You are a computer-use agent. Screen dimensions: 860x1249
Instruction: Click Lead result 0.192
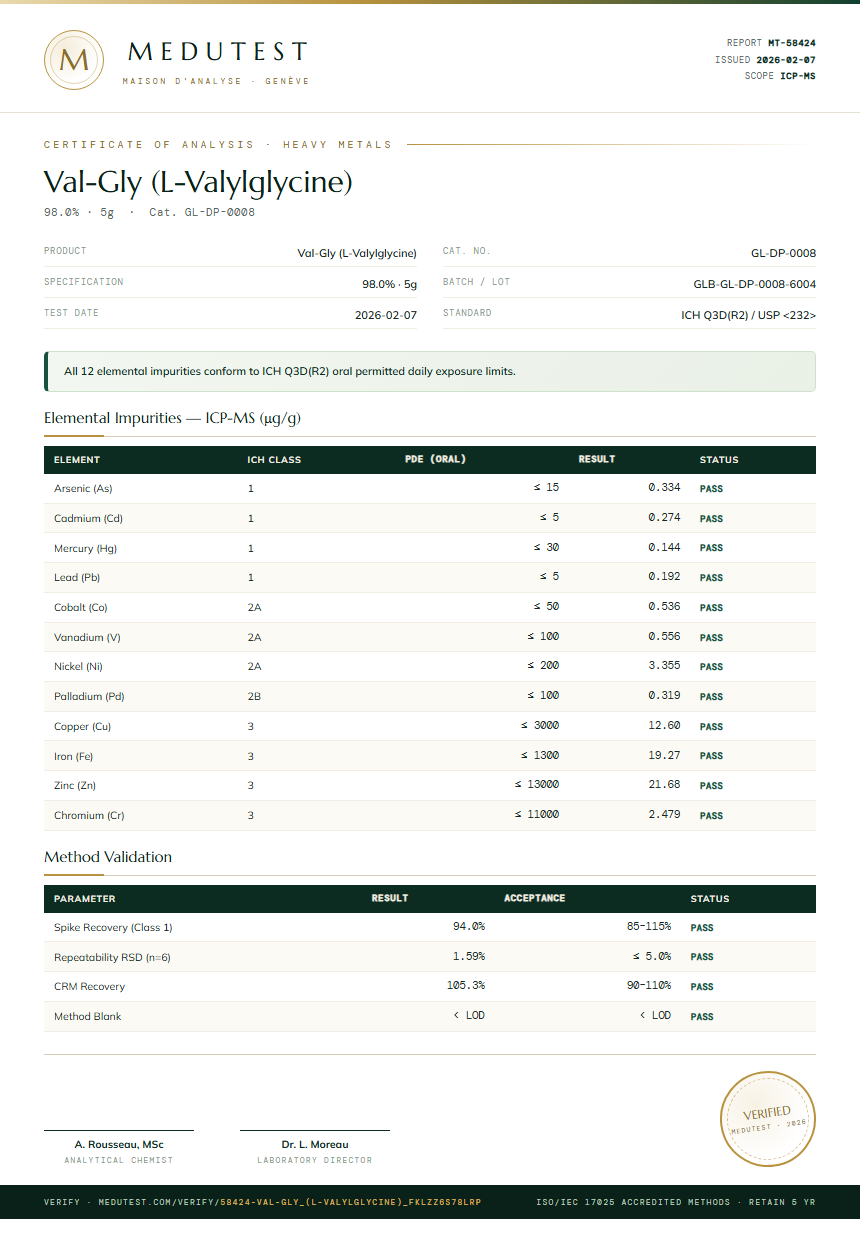664,577
